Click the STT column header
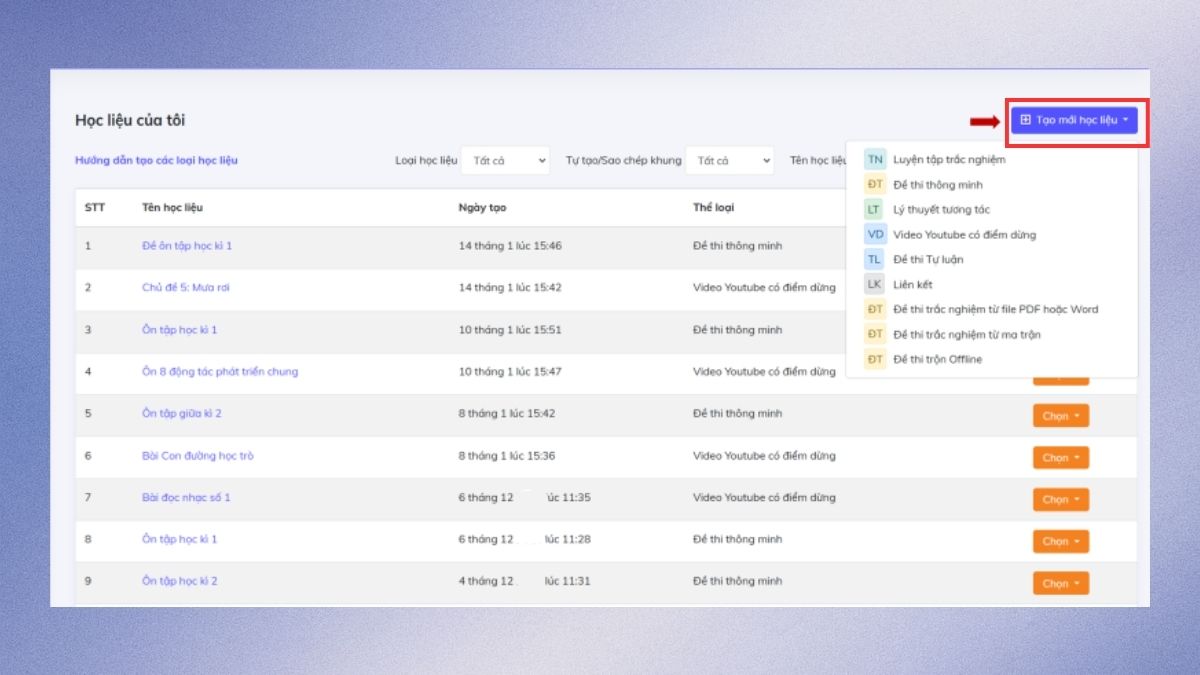Screen dimensions: 1200x675 click(x=95, y=207)
